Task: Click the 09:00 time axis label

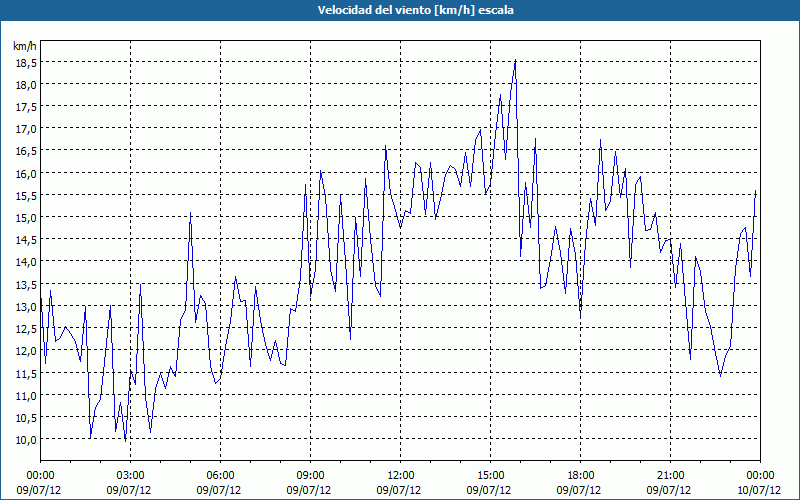Action: (x=310, y=476)
